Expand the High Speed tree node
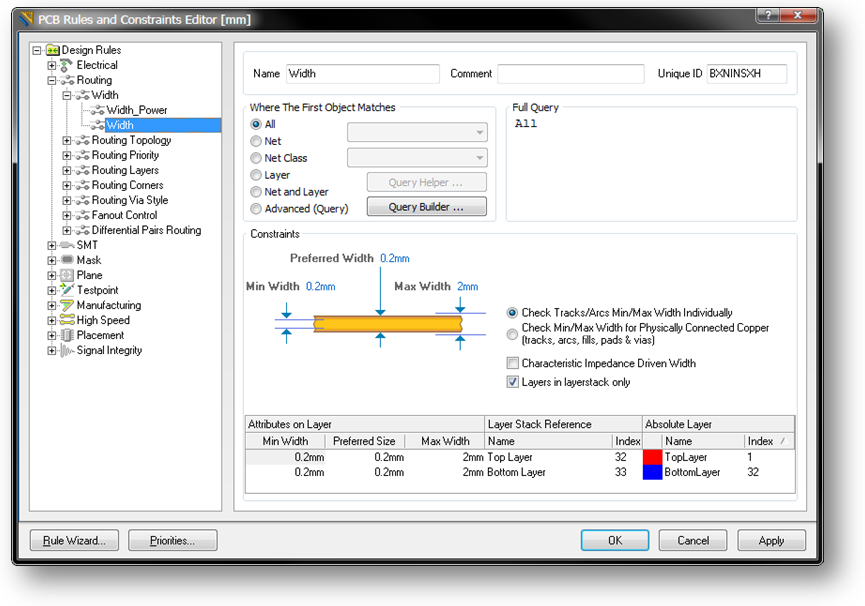The image size is (865, 606). [x=52, y=320]
